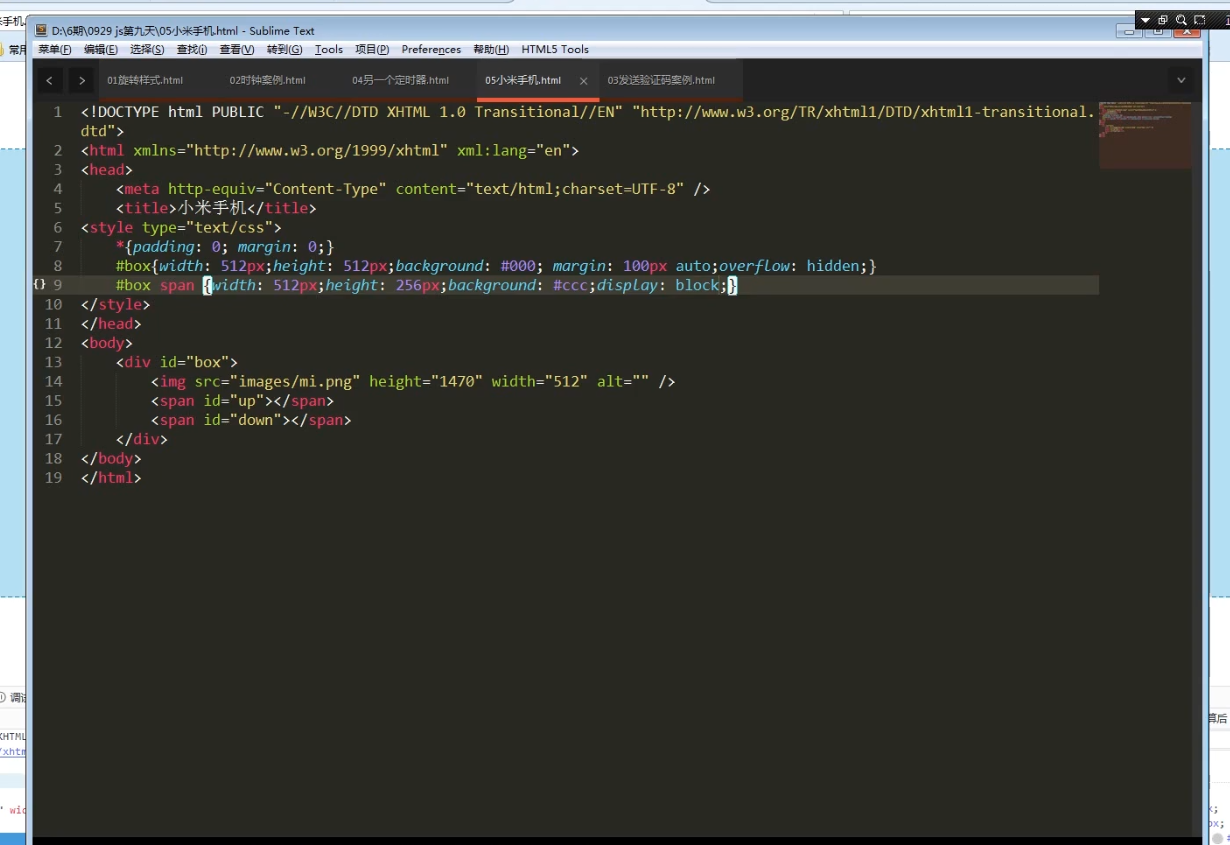
Task: Switch to the 03发送验证码案例.html tab
Action: click(661, 80)
